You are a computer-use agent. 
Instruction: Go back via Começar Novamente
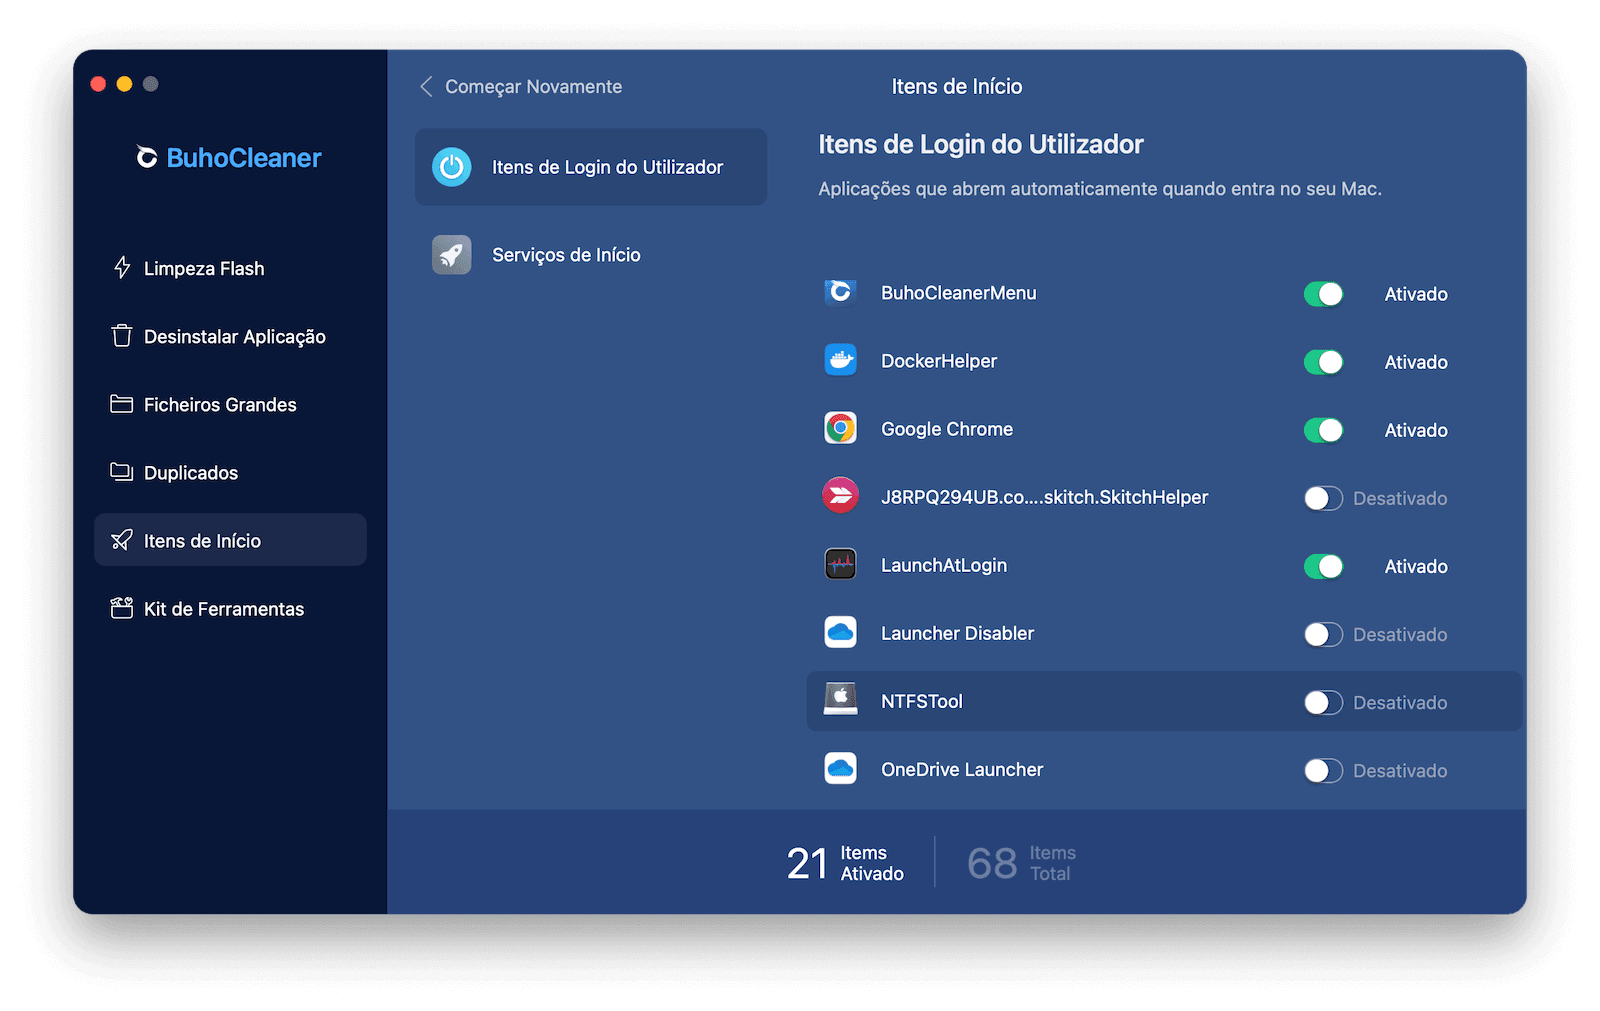(520, 86)
